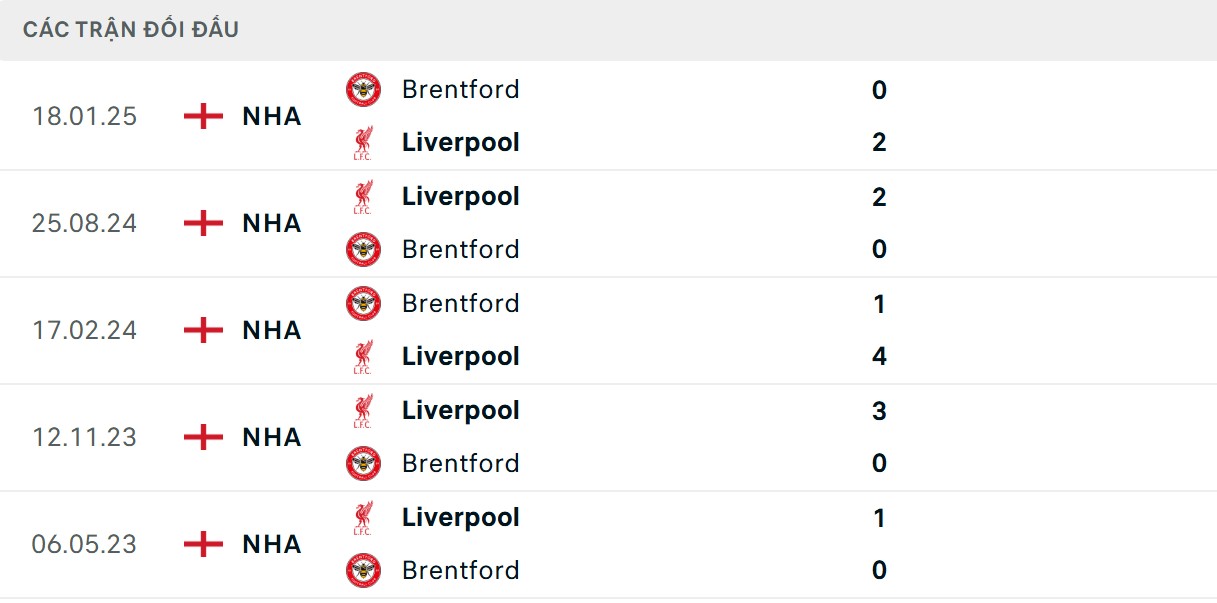This screenshot has width=1217, height=603.
Task: Open Brentford team name in 25.08.24 match
Action: [460, 249]
